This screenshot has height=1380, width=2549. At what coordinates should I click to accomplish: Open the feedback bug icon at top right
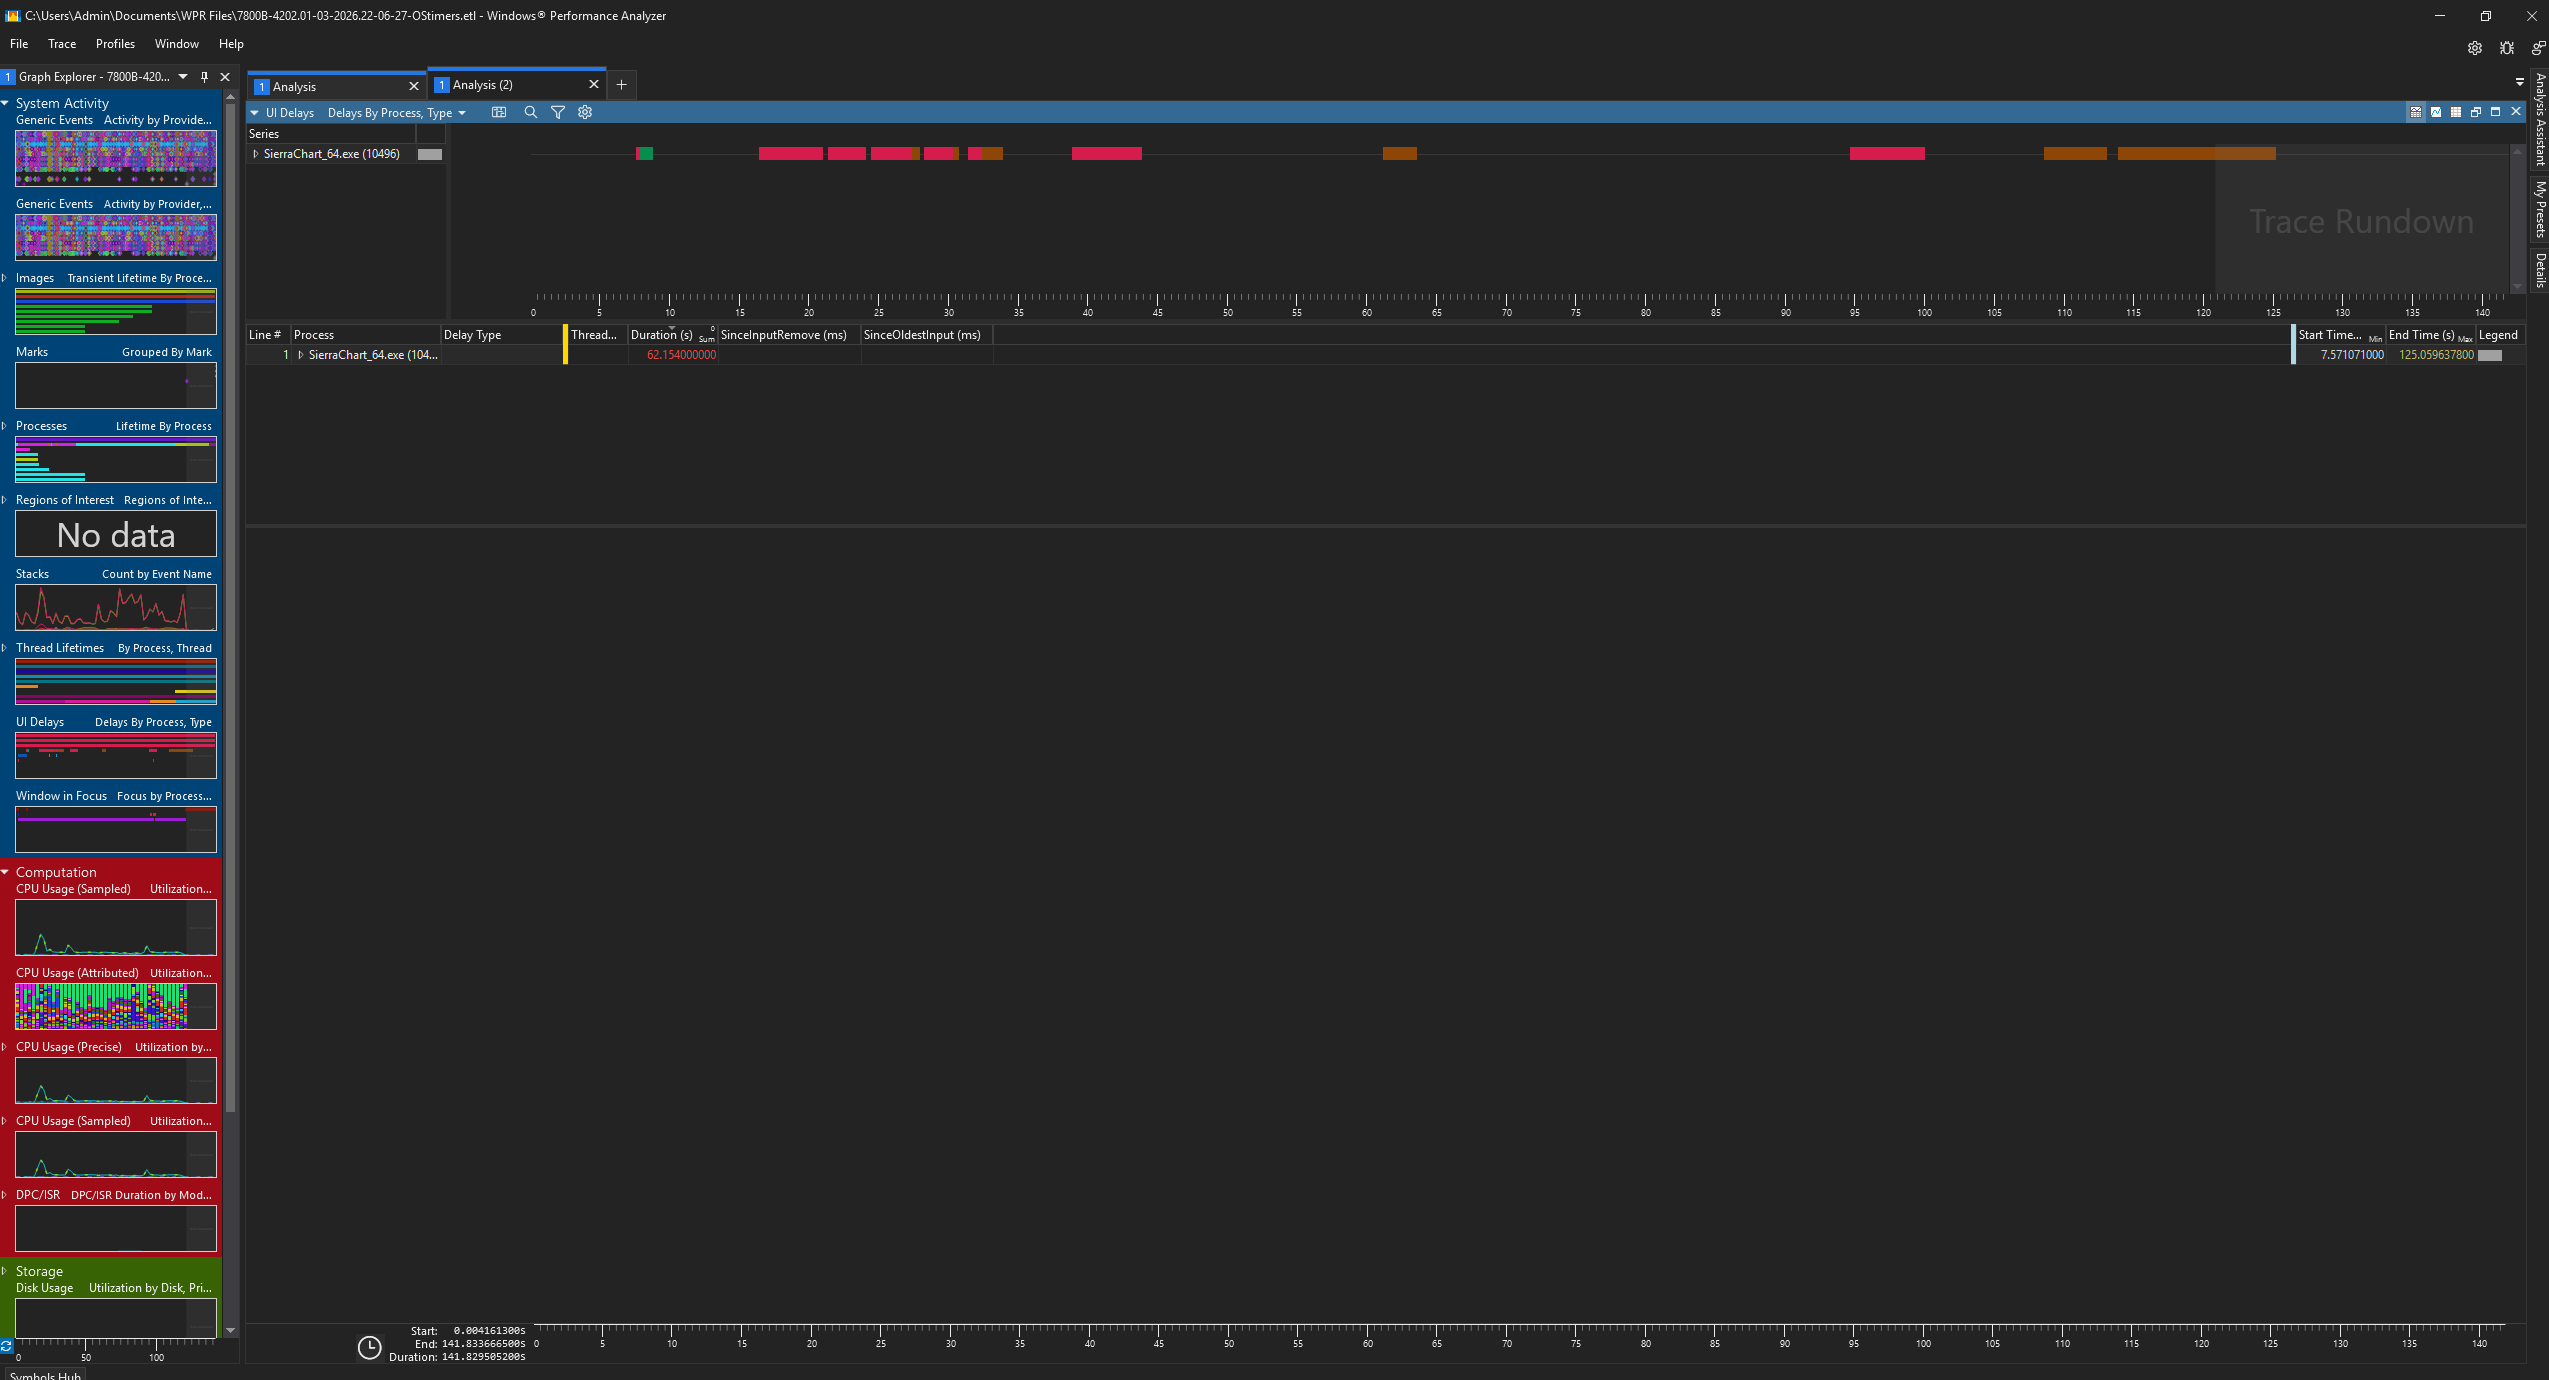click(x=2506, y=48)
